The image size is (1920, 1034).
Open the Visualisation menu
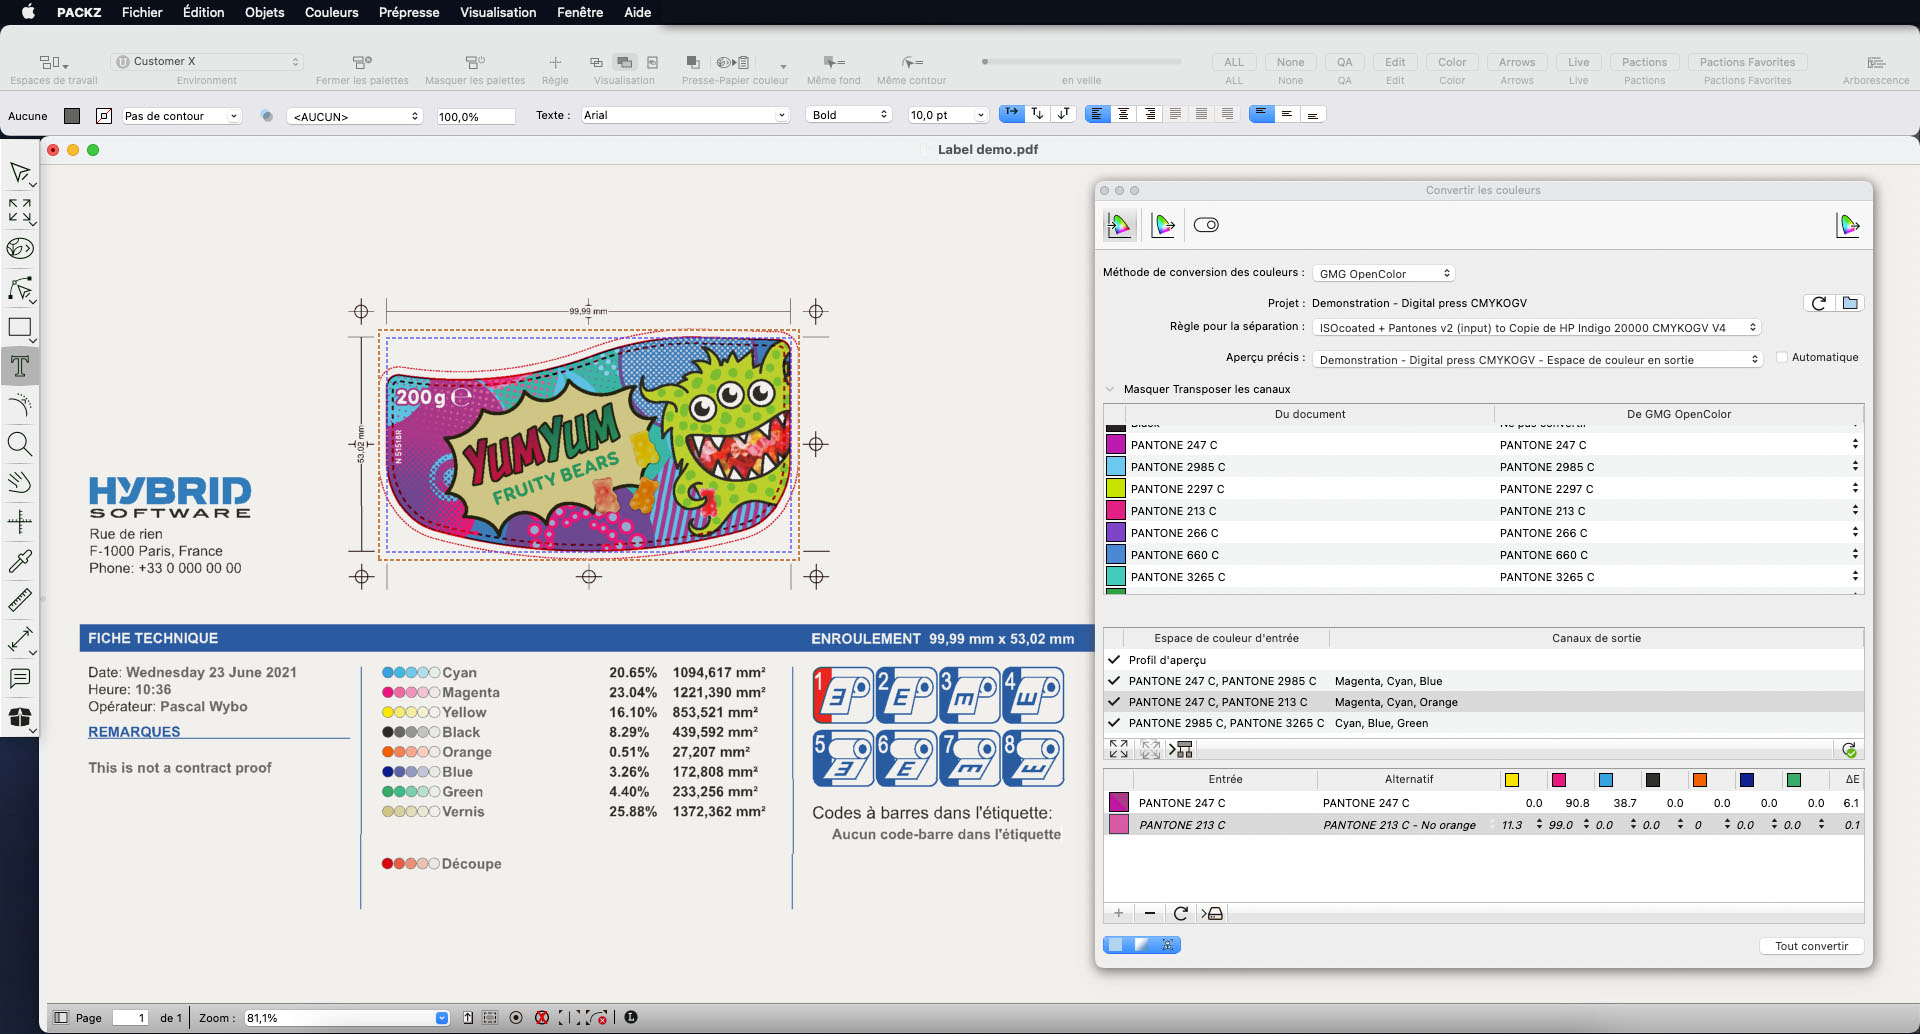pos(498,12)
